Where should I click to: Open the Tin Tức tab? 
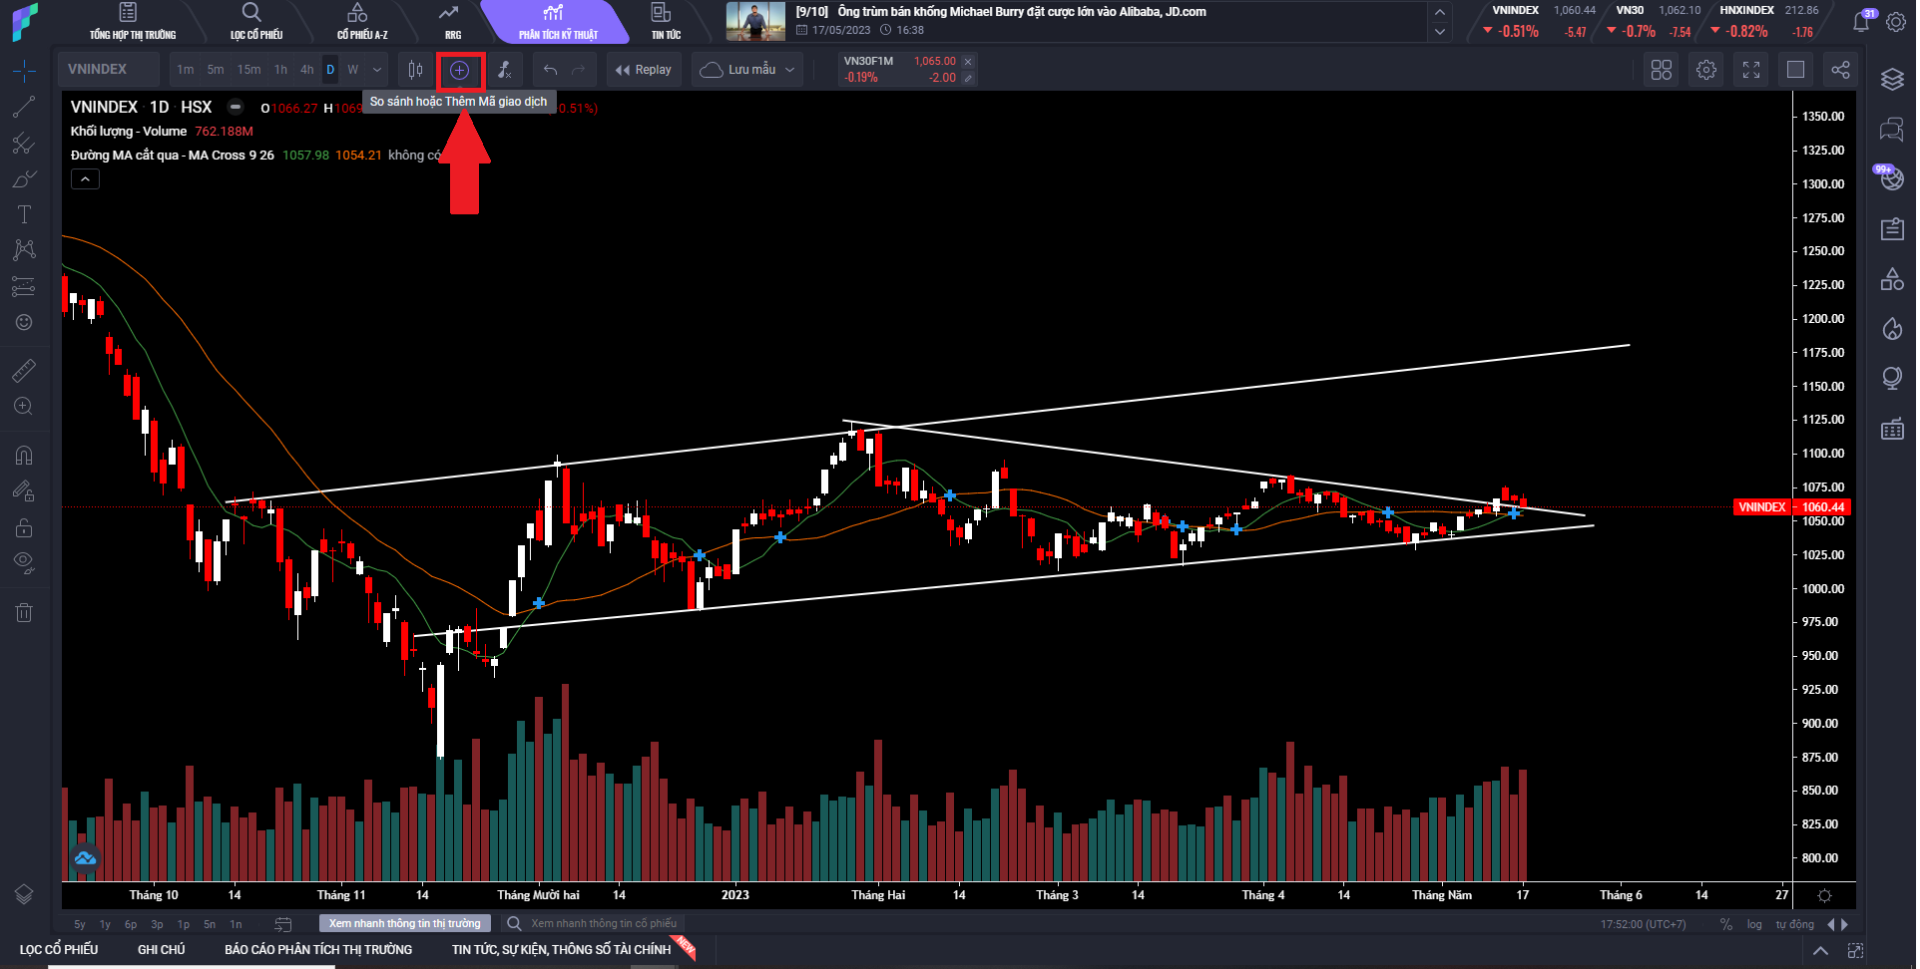point(665,21)
